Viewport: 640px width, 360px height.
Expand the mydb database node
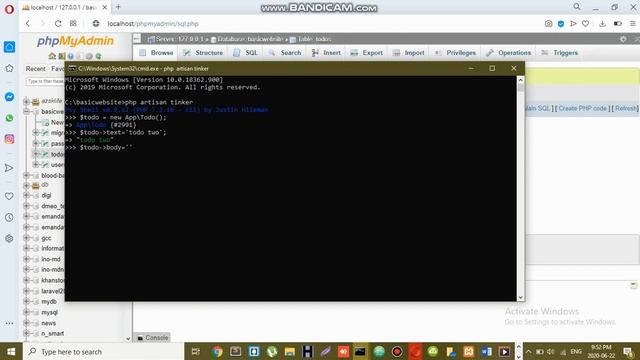tap(27, 302)
